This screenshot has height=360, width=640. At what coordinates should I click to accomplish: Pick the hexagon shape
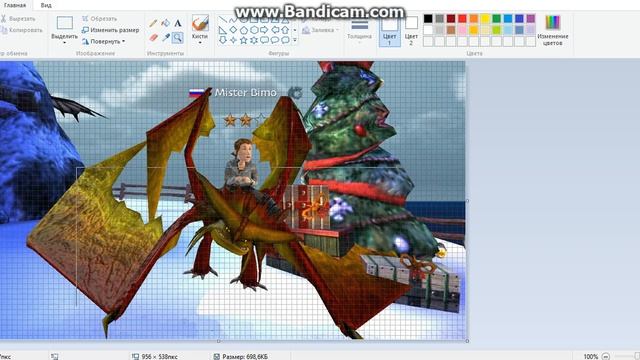[254, 30]
